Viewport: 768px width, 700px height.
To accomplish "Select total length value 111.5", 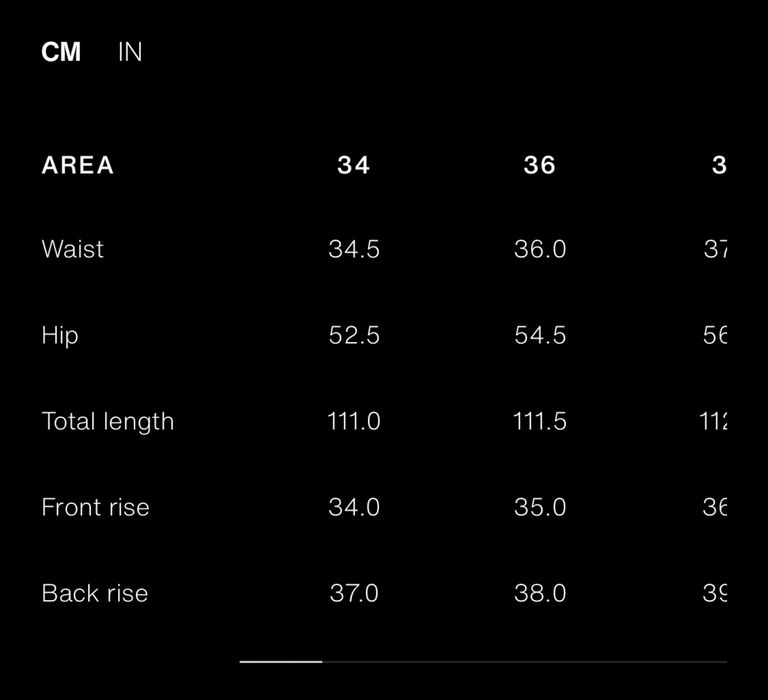I will [540, 421].
